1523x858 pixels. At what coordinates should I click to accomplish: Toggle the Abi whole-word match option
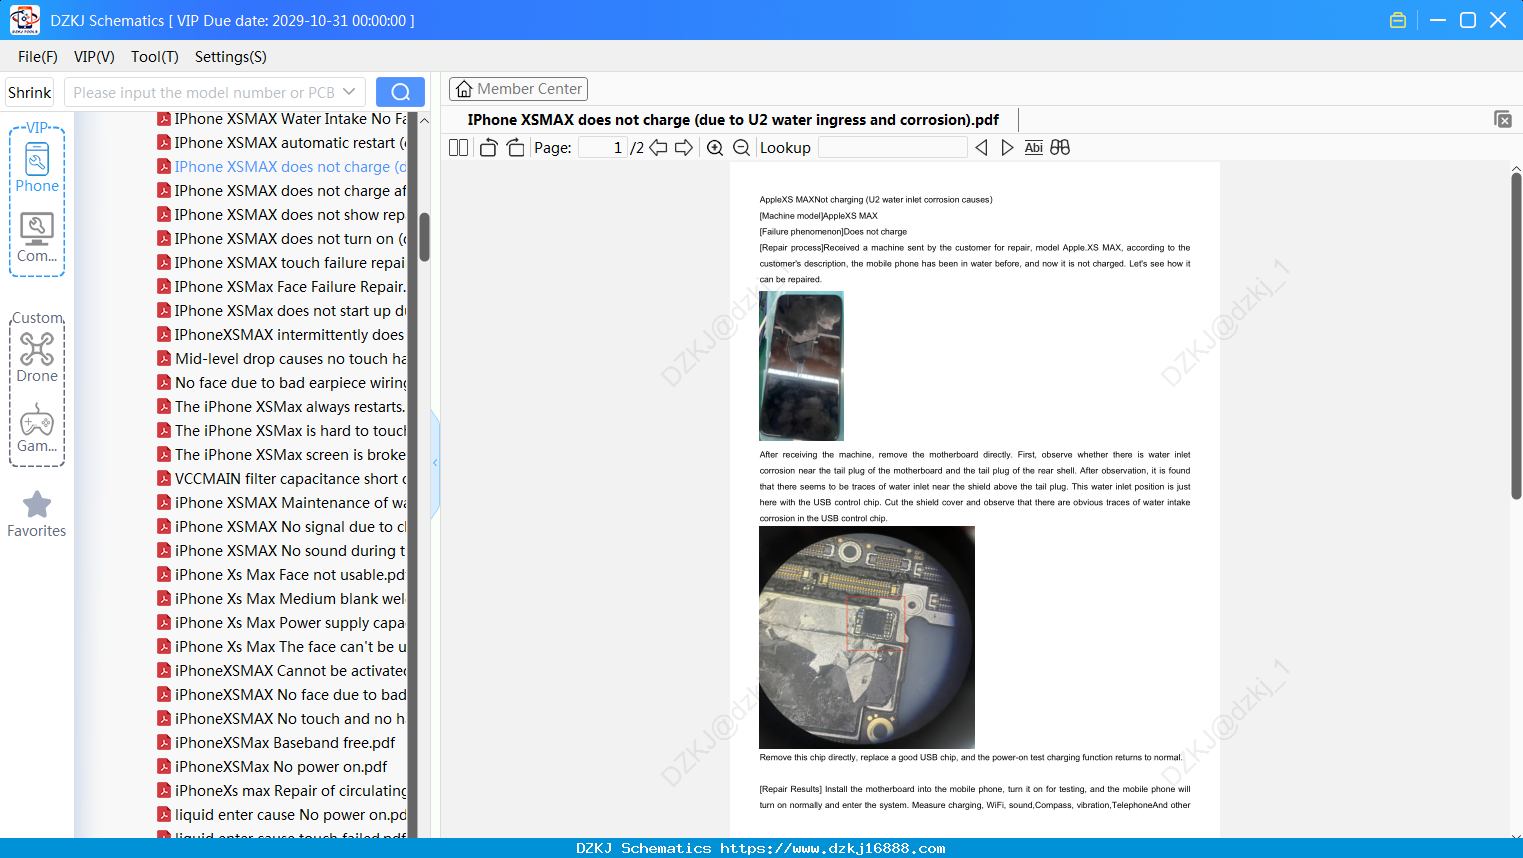point(1034,148)
